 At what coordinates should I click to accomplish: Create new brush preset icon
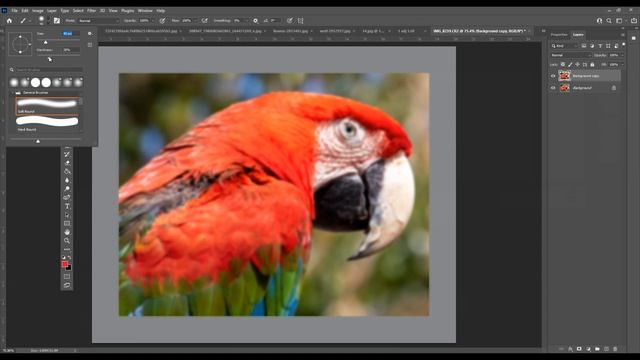point(90,44)
